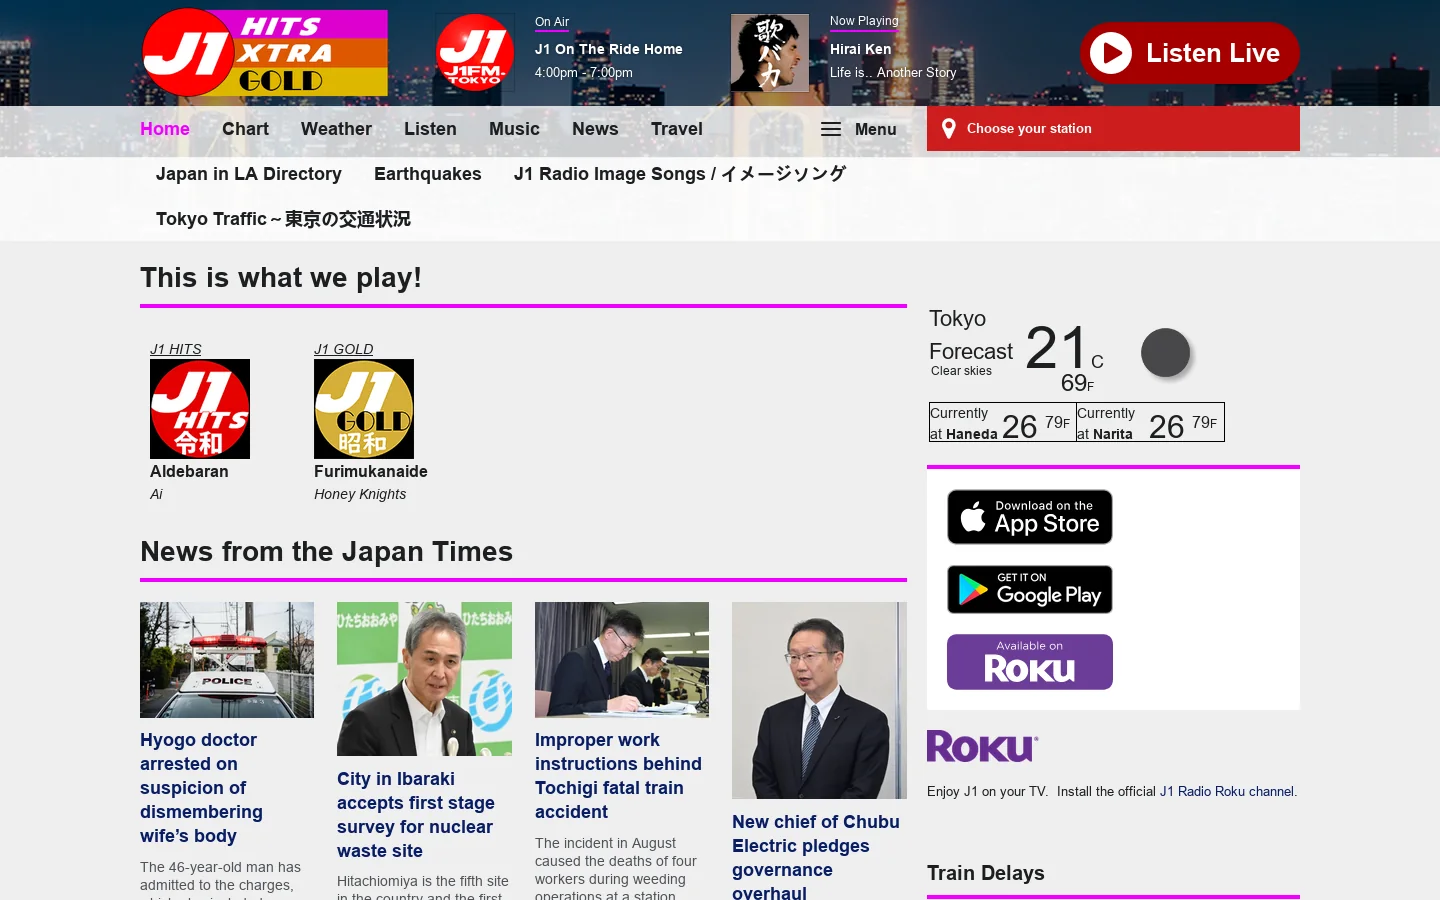Click the J1 Hits Xtra Gold logo
This screenshot has width=1440, height=900.
[x=264, y=53]
